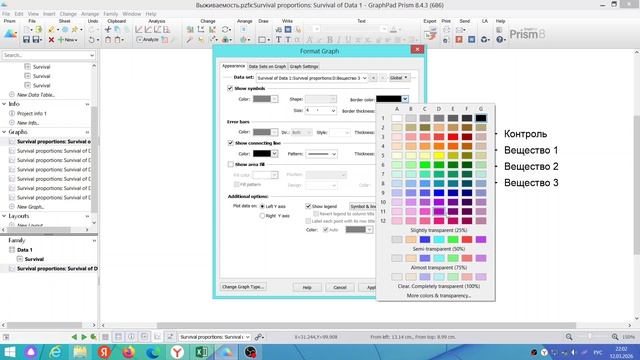The image size is (640, 360).
Task: Click the zoom in magnifier in status bar
Action: click(615, 337)
